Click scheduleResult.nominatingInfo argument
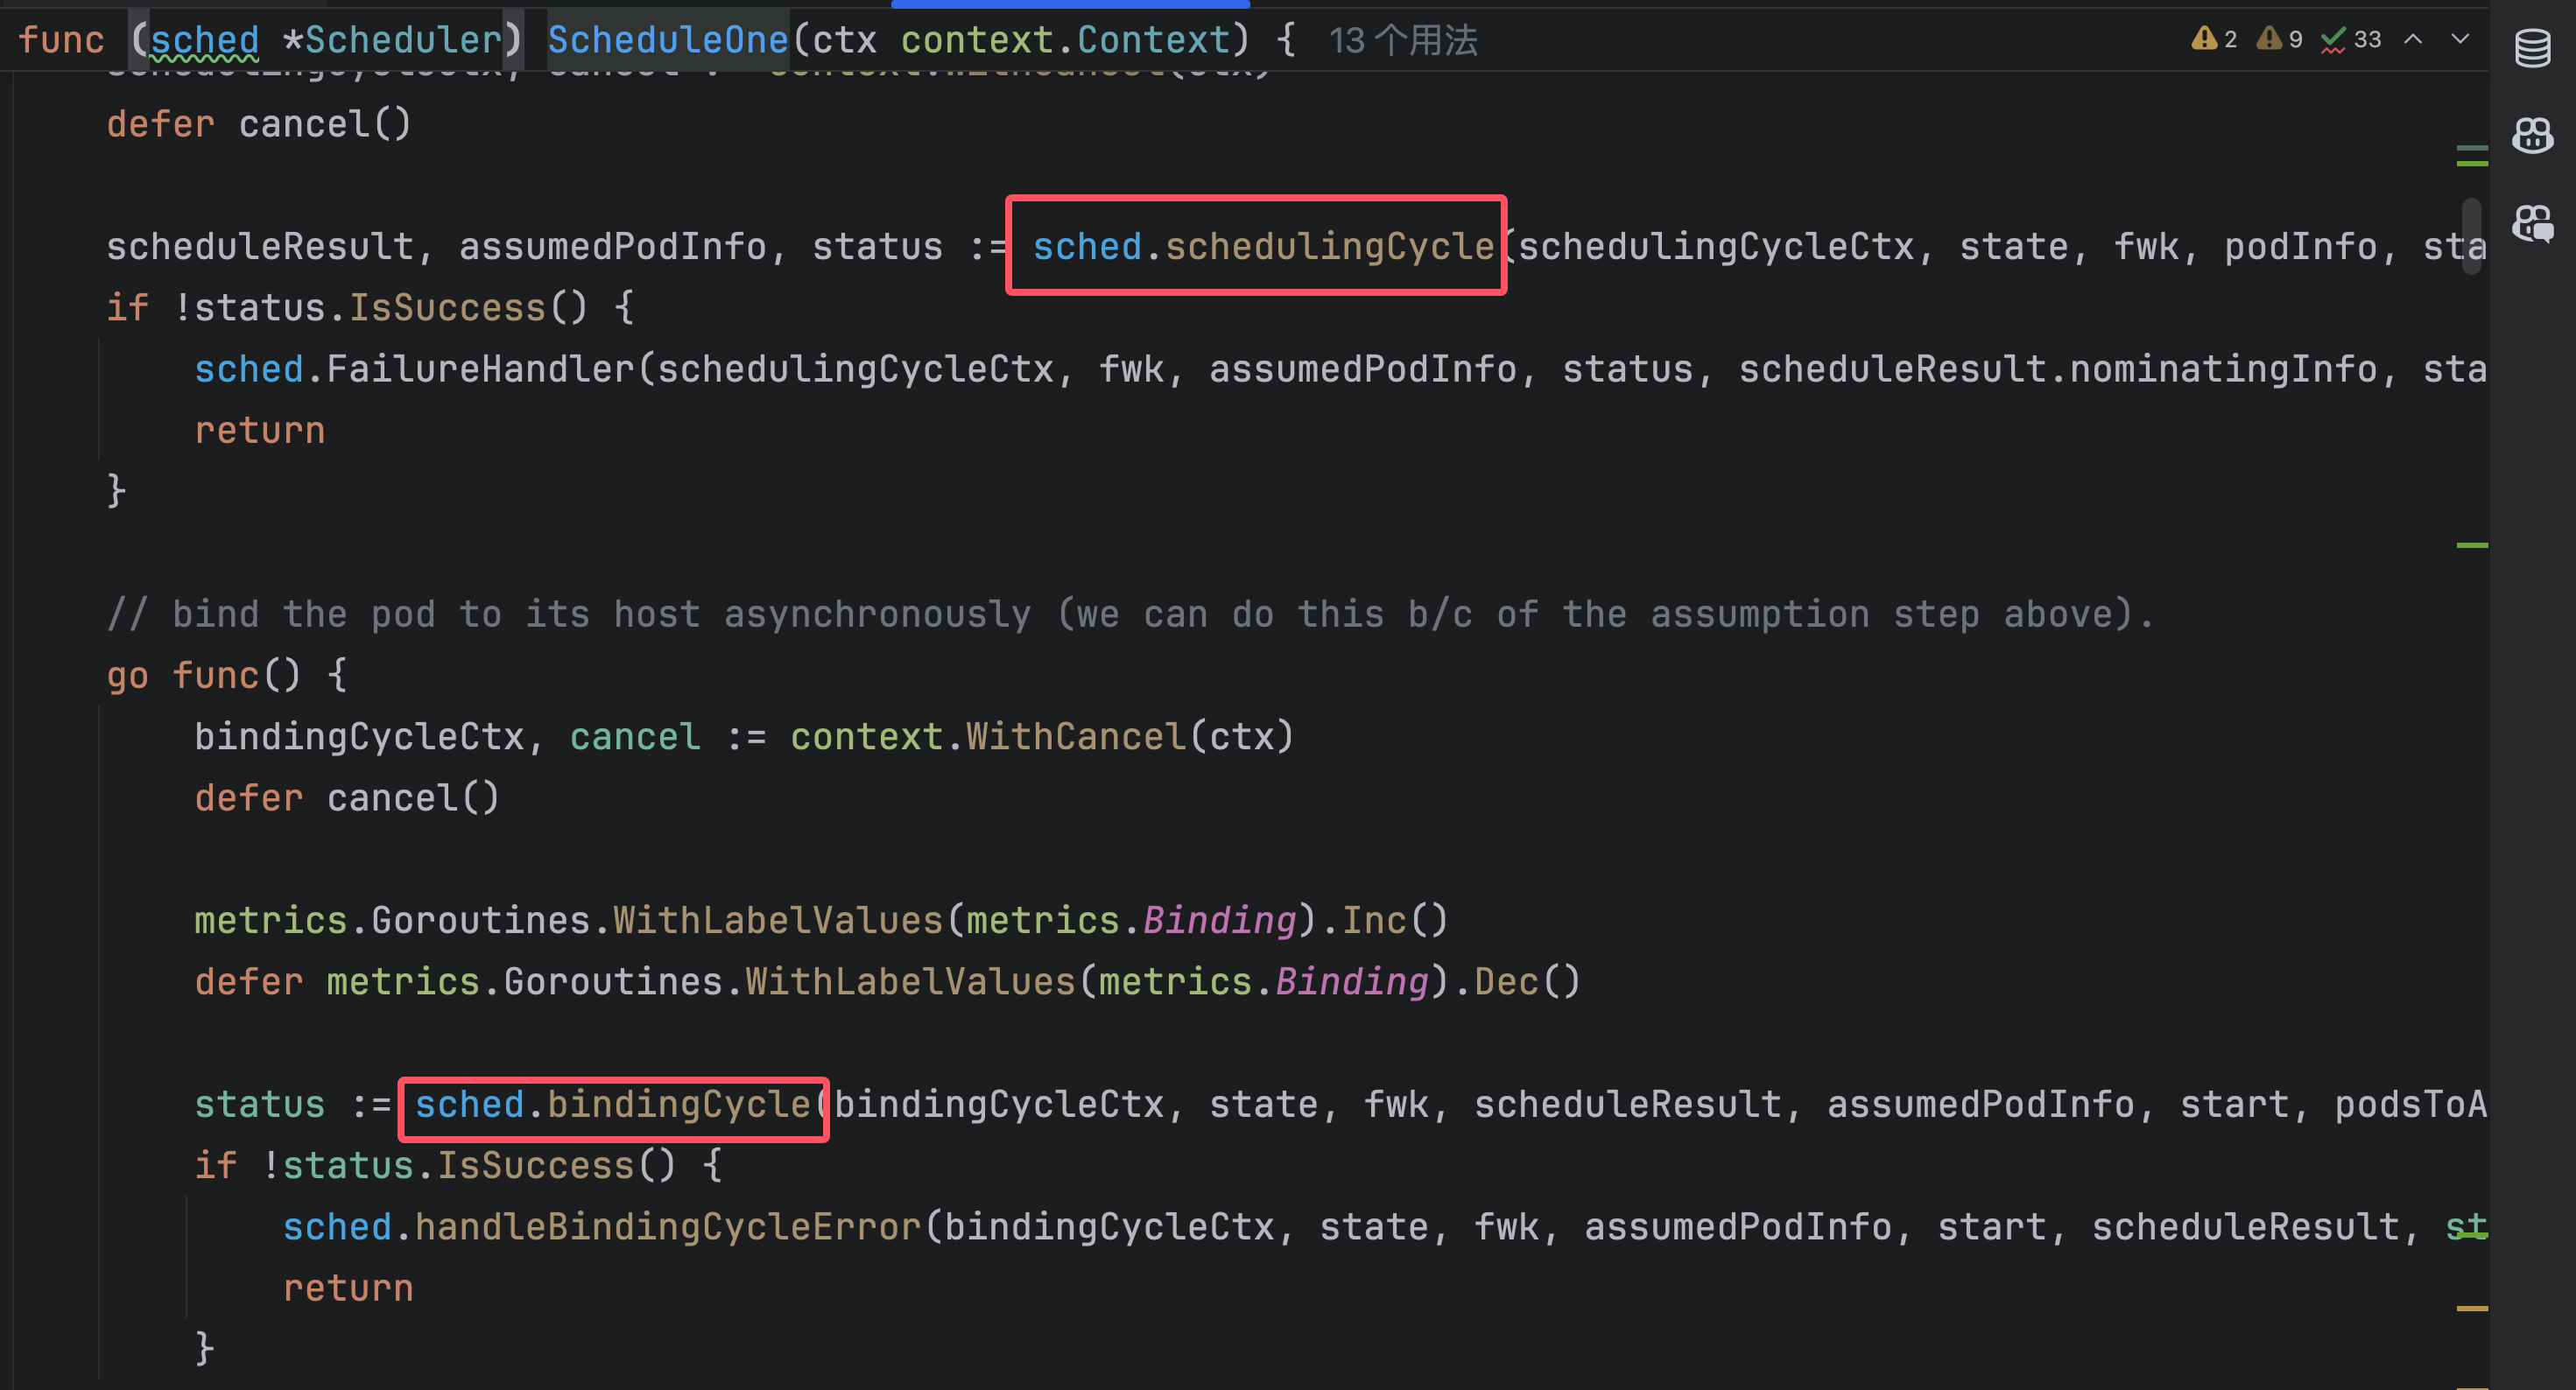Image resolution: width=2576 pixels, height=1390 pixels. click(2058, 369)
